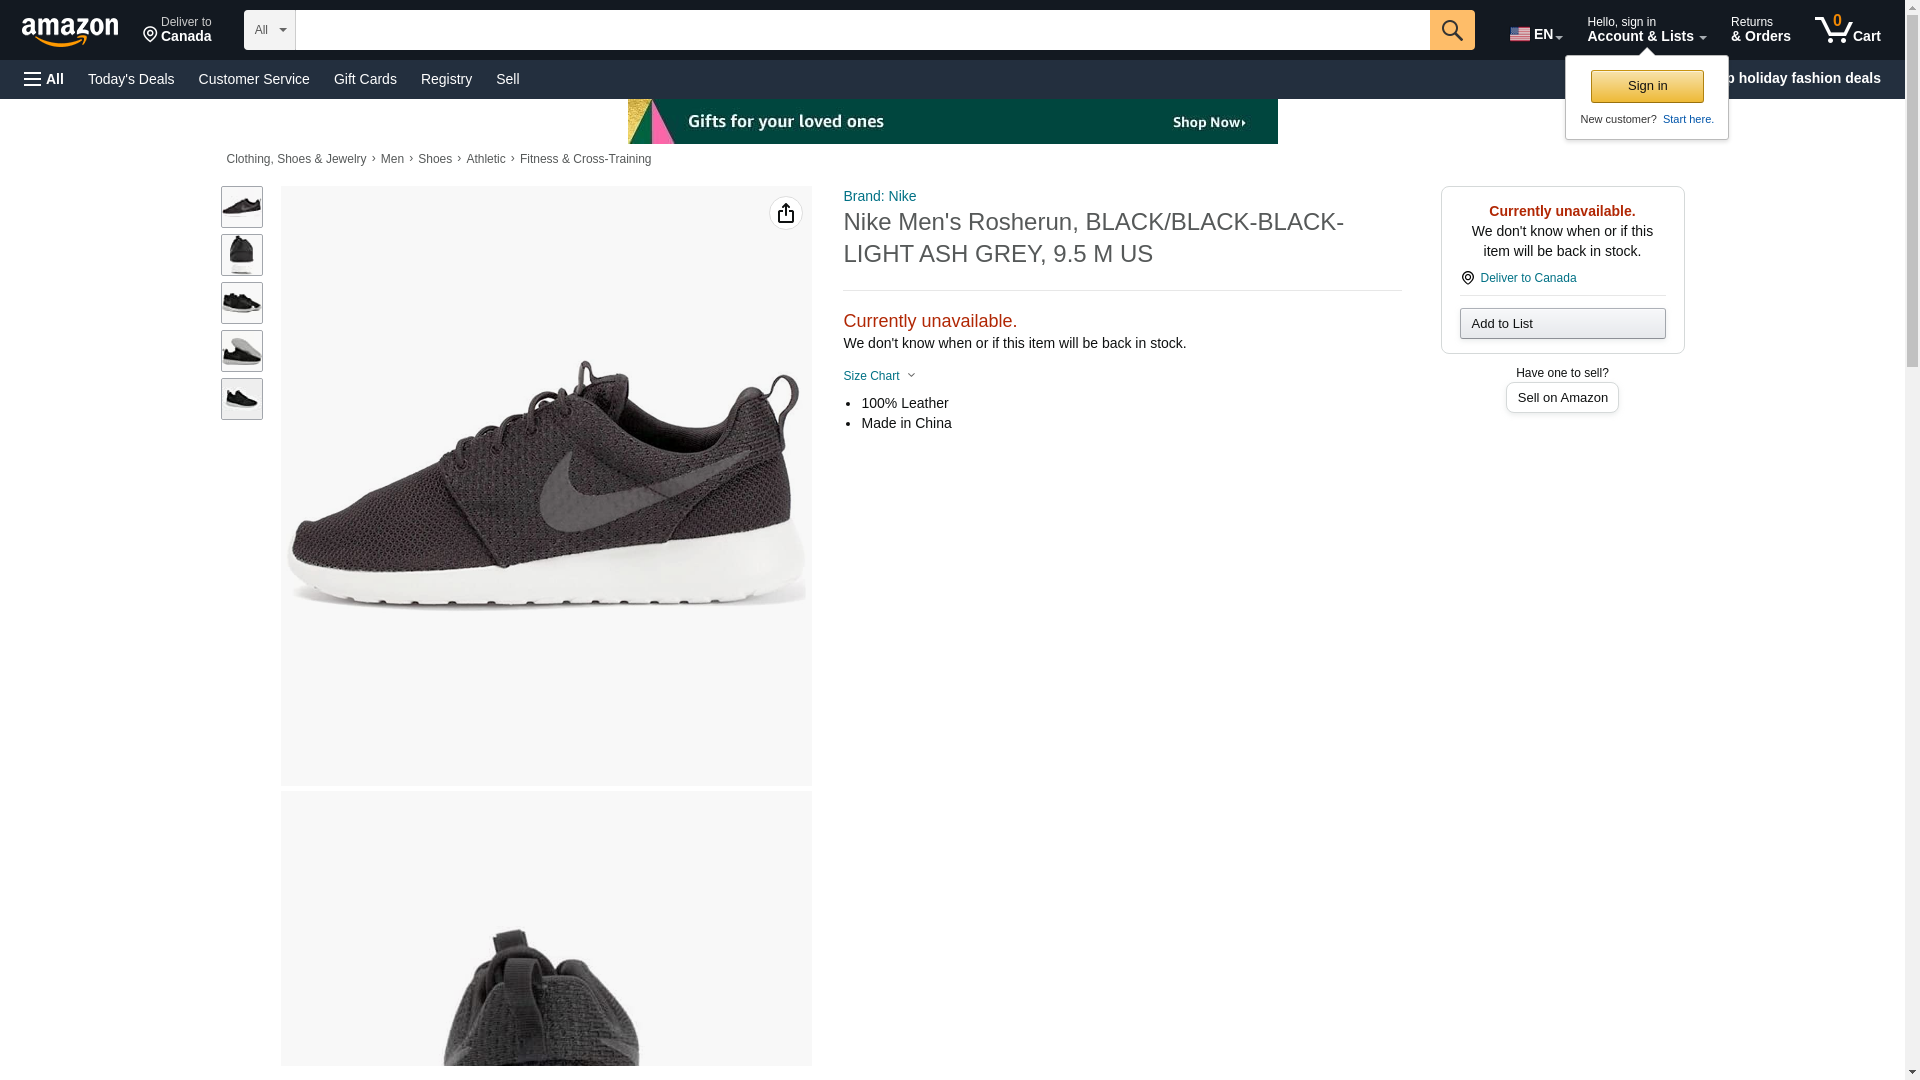Click Deliver to Canada location pin in header
The image size is (1920, 1080).
pos(177,30)
